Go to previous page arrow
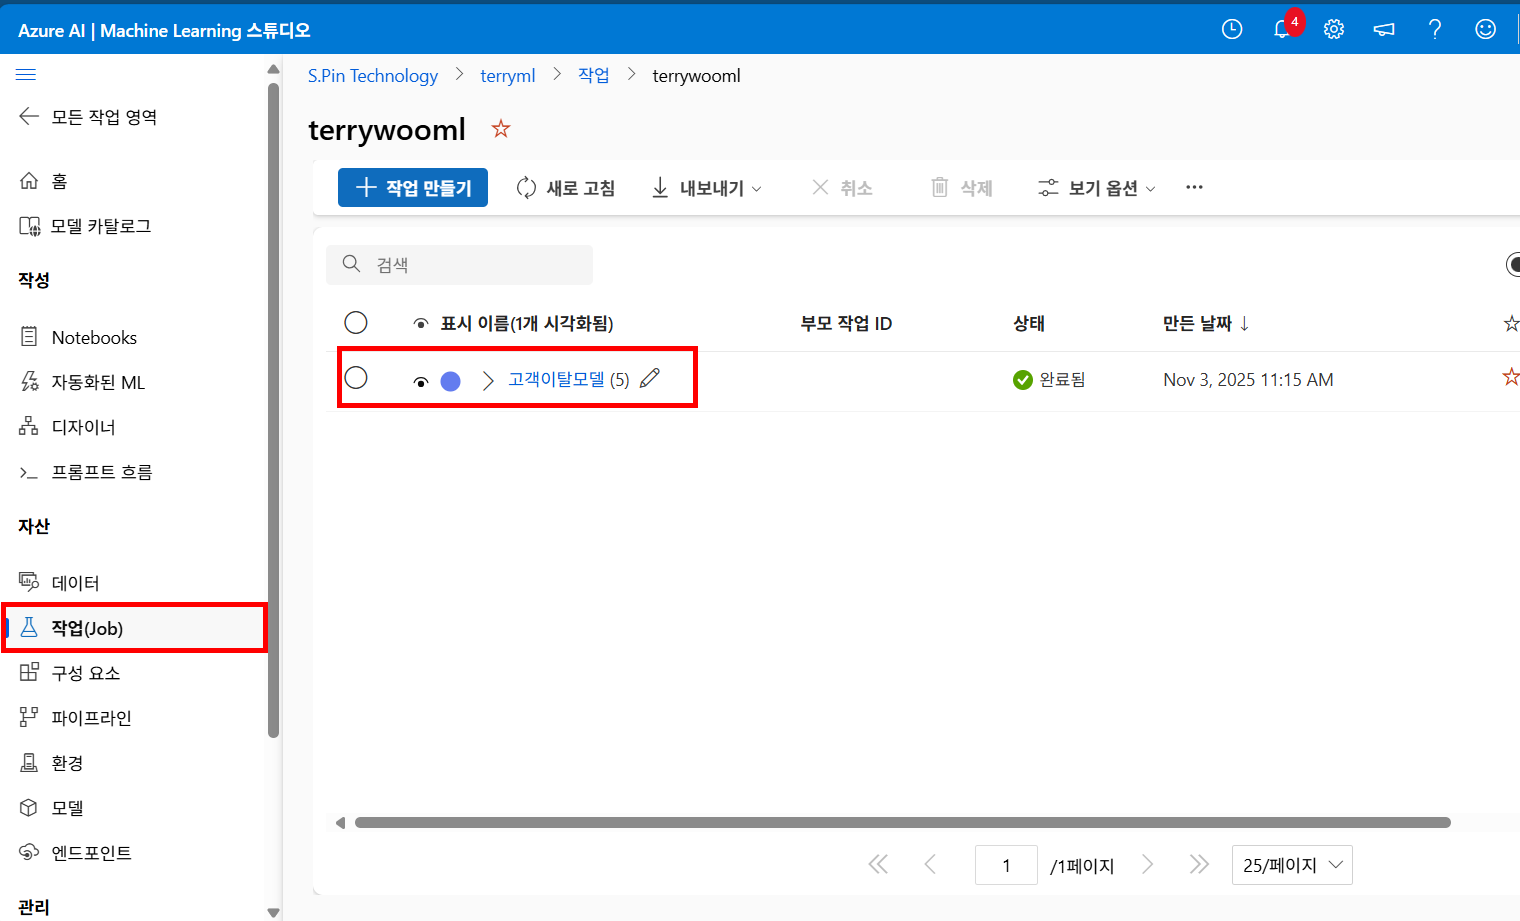 coord(930,865)
